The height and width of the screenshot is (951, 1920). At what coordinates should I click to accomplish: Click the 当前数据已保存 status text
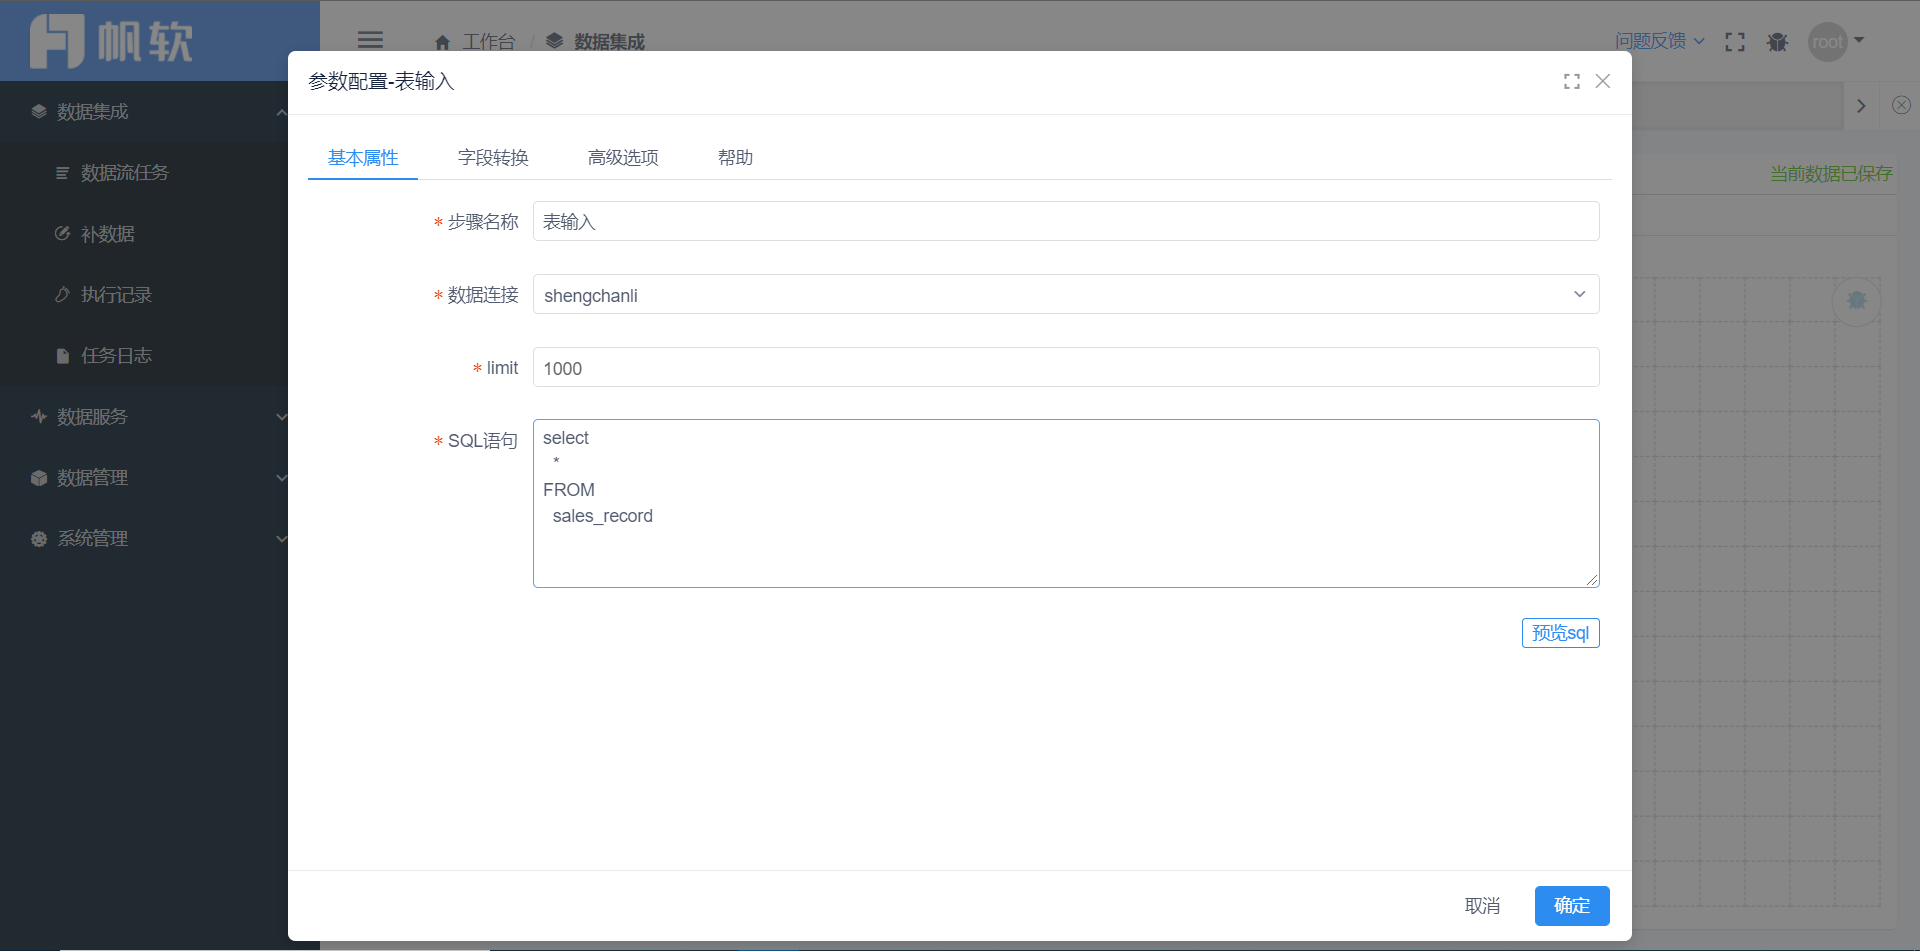coord(1831,174)
